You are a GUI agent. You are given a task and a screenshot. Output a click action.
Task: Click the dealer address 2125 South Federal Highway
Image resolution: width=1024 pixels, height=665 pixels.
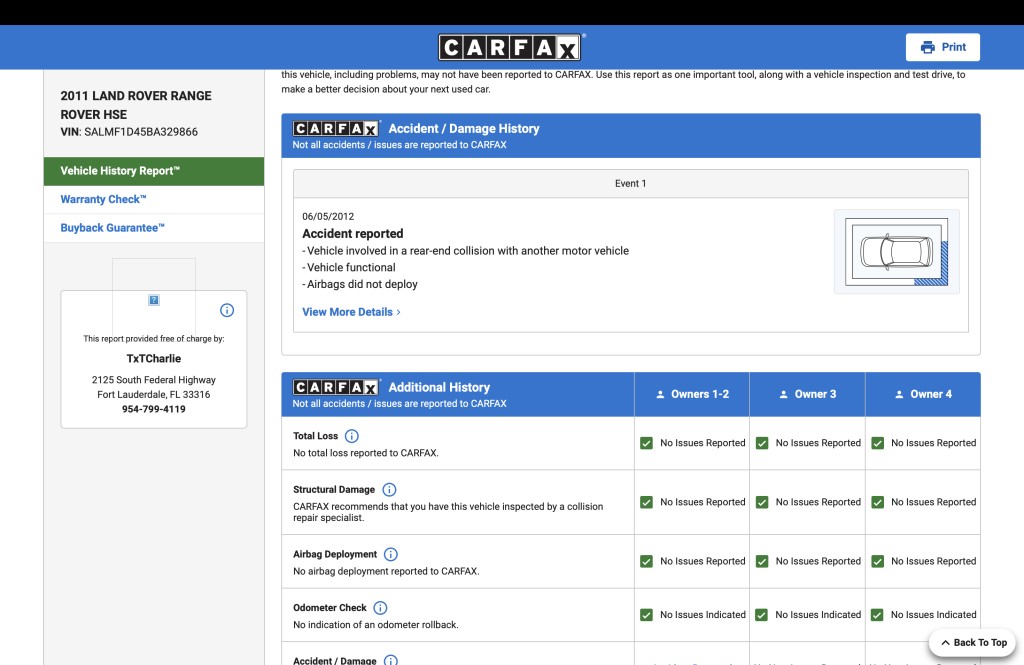153,380
